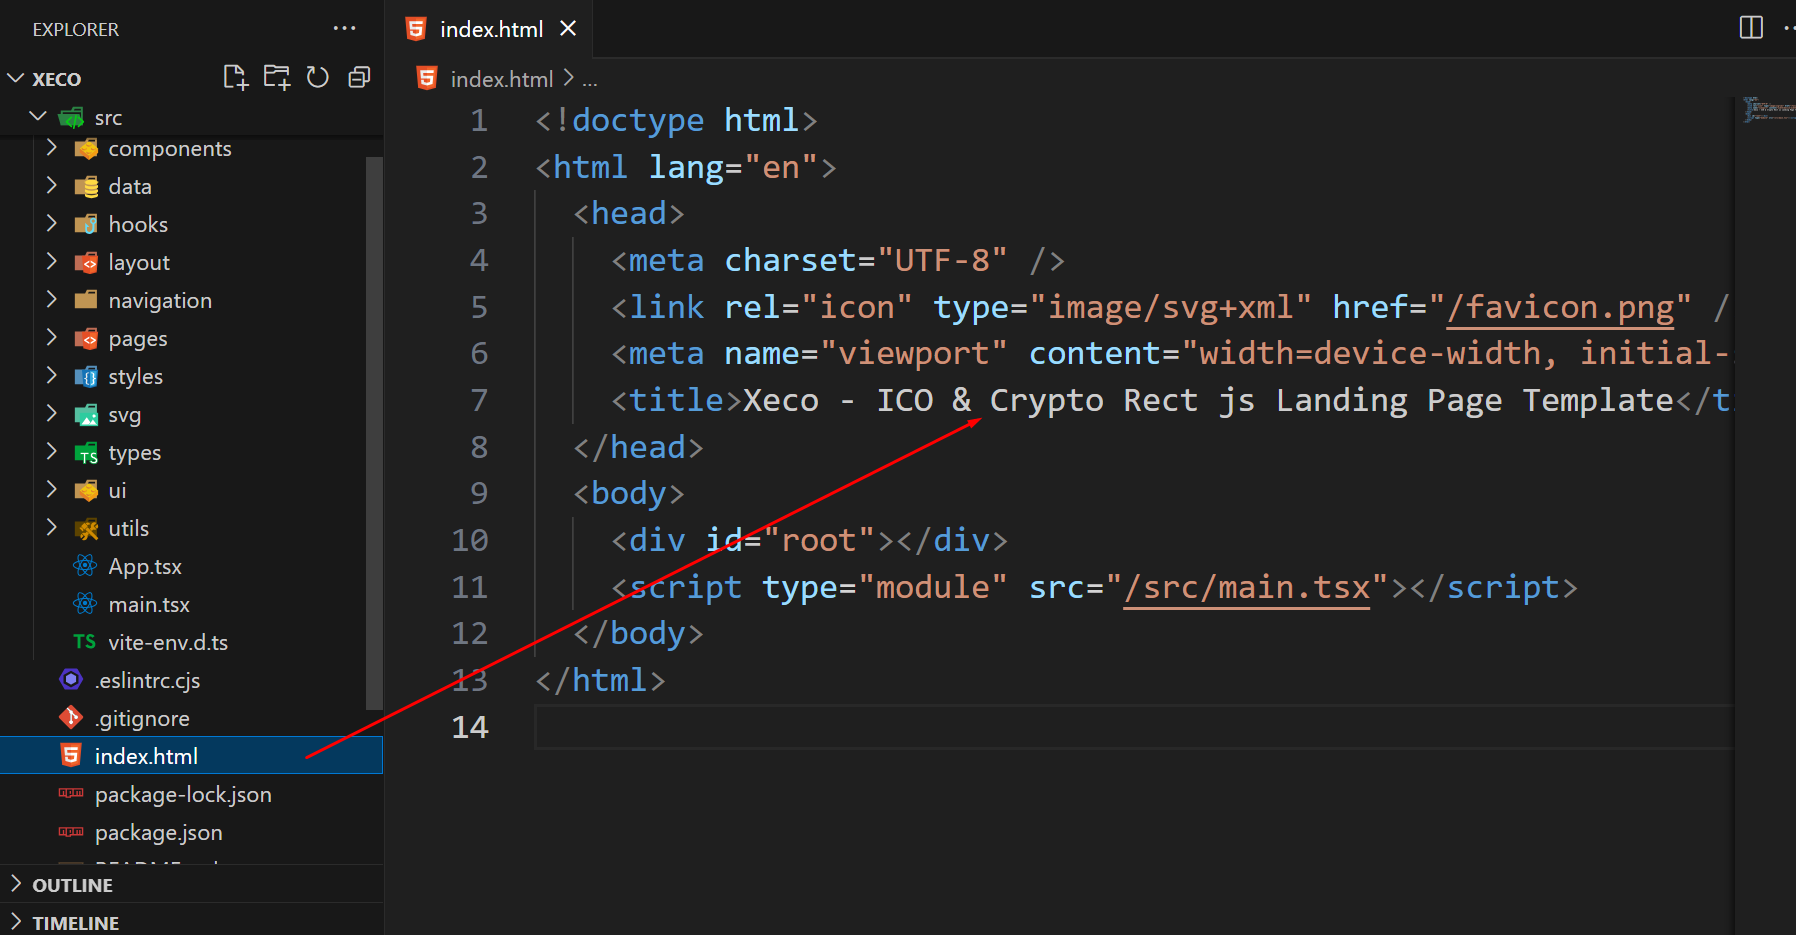Viewport: 1796px width, 935px height.
Task: Expand the svg folder
Action: pyautogui.click(x=52, y=414)
